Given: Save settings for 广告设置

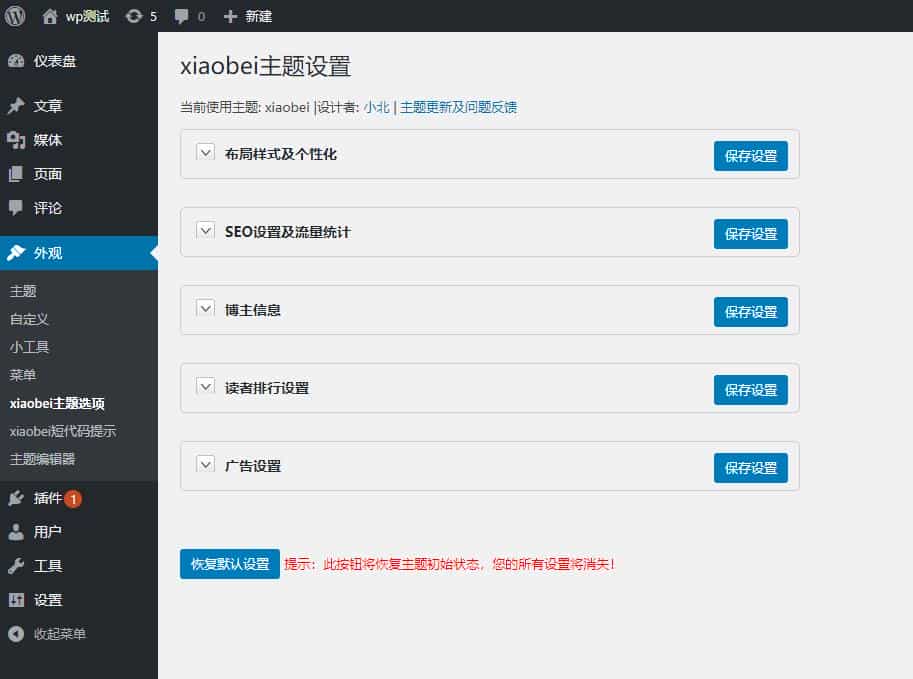Looking at the screenshot, I should point(751,468).
